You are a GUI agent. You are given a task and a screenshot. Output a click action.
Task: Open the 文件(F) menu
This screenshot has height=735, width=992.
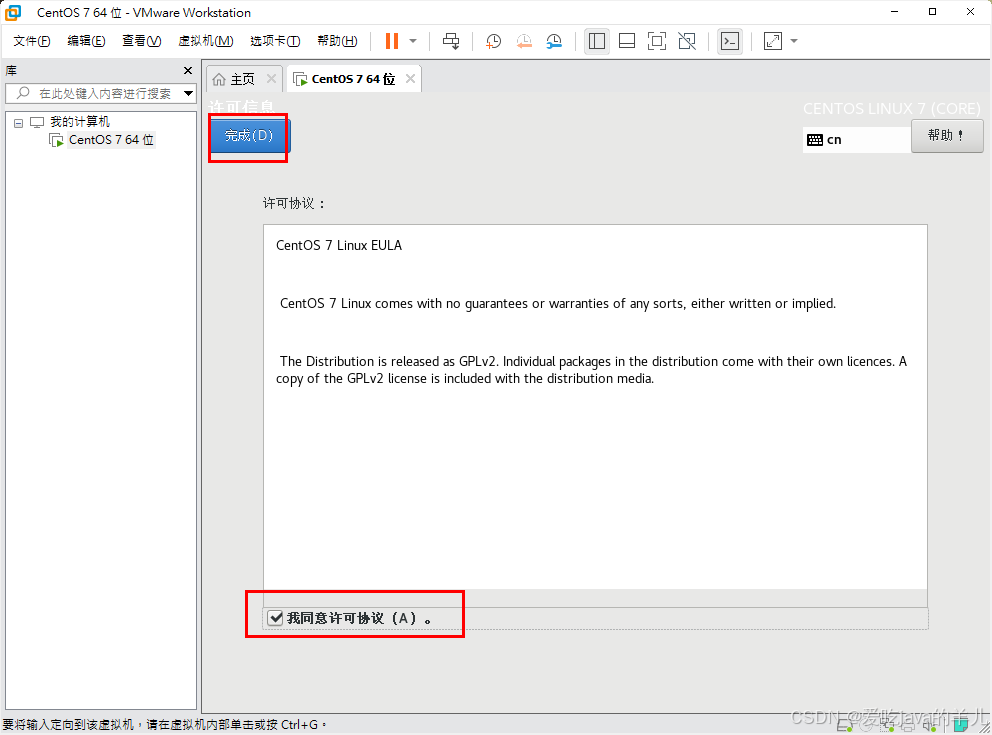coord(32,41)
